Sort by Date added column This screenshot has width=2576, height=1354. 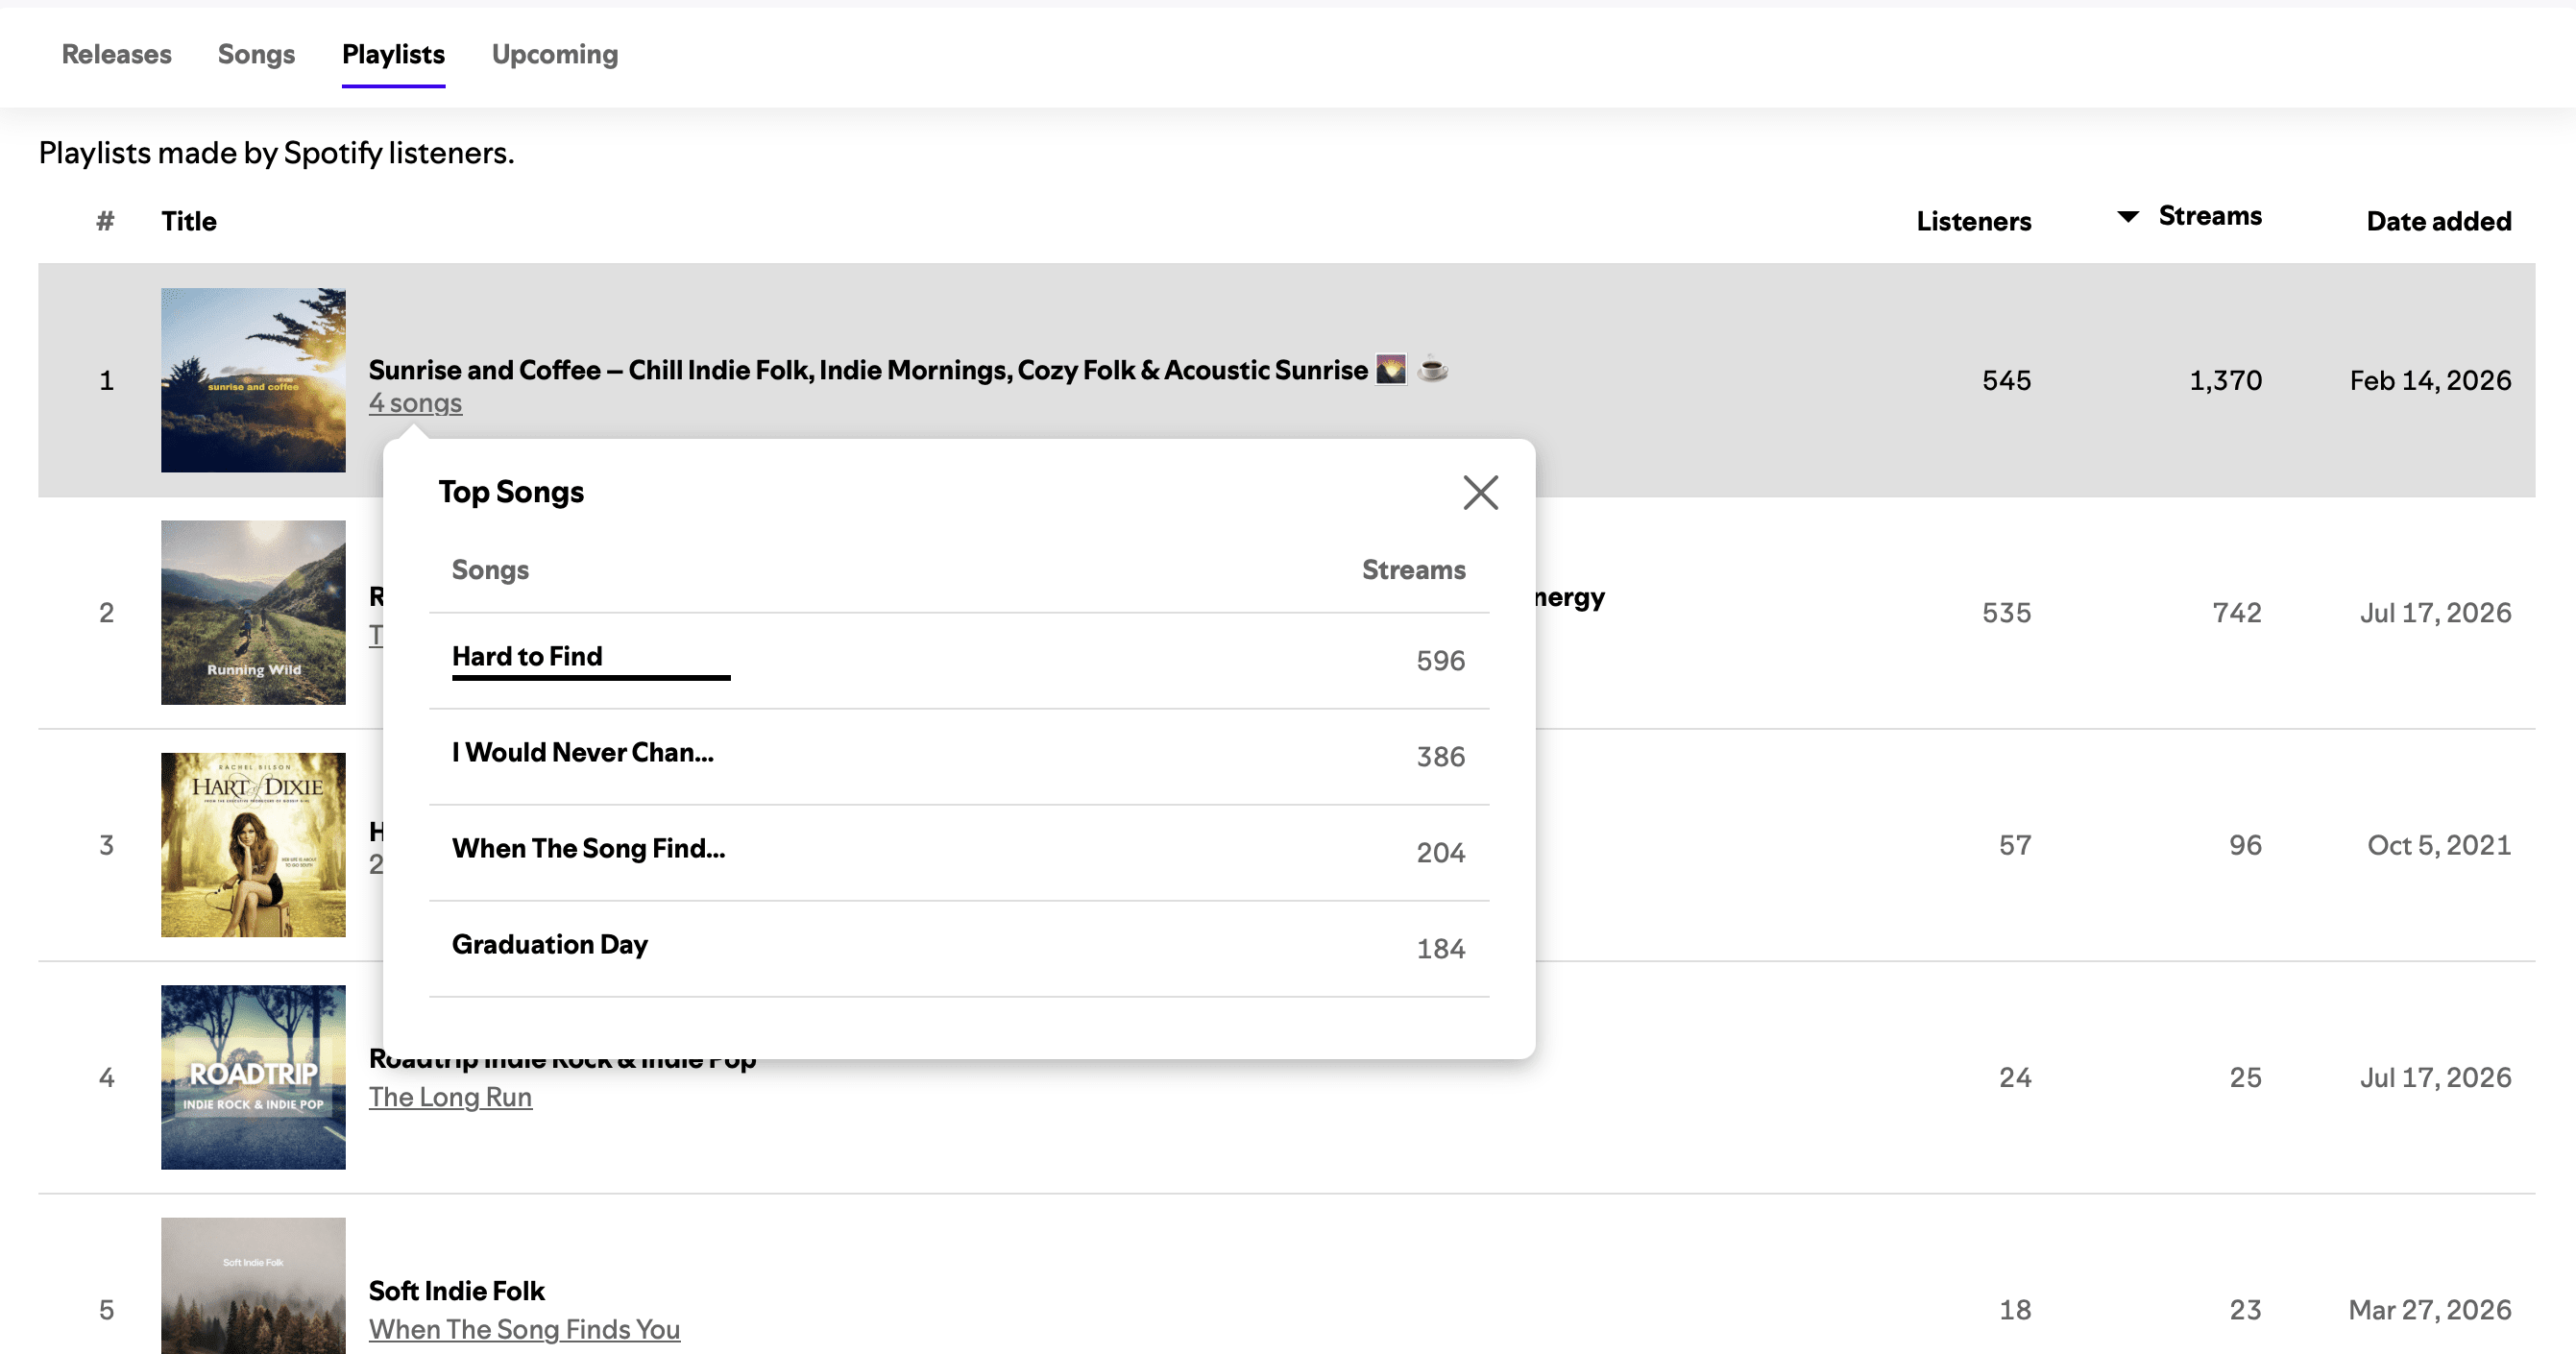click(2438, 221)
